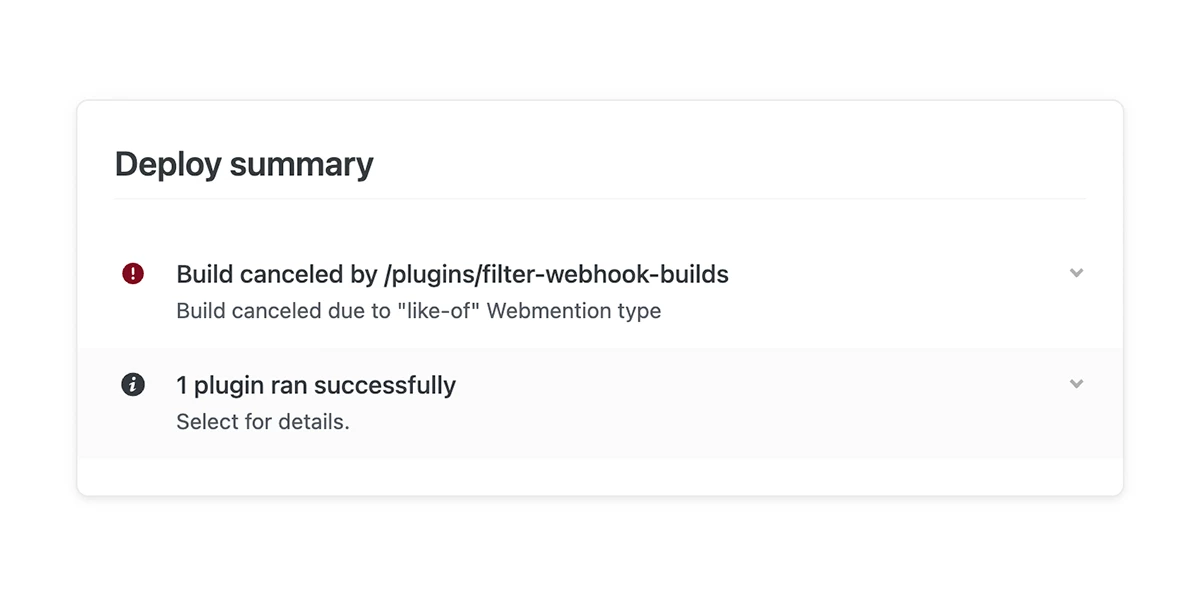This screenshot has width=1200, height=600.
Task: Click the word "Webmention" in the cancel reason
Action: [x=545, y=311]
